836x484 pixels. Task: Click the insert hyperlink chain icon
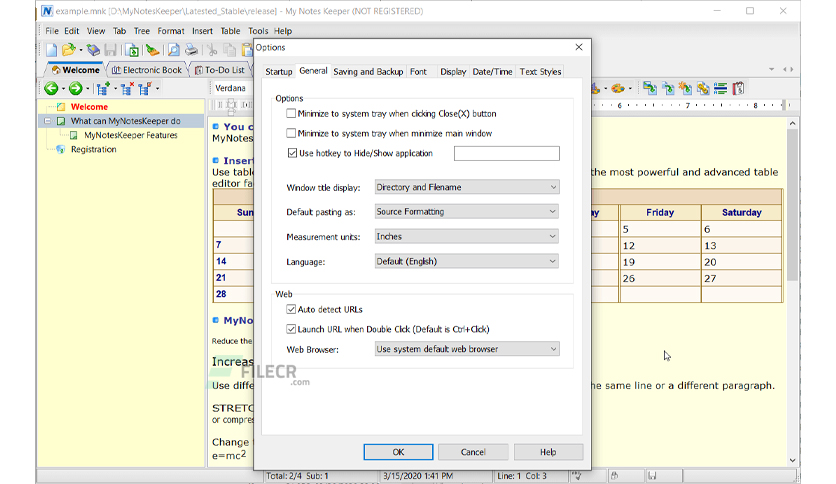(703, 88)
